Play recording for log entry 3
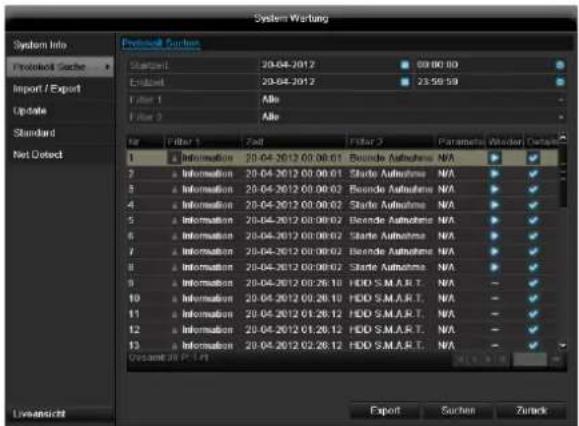The width and height of the screenshot is (579, 426). click(x=494, y=189)
